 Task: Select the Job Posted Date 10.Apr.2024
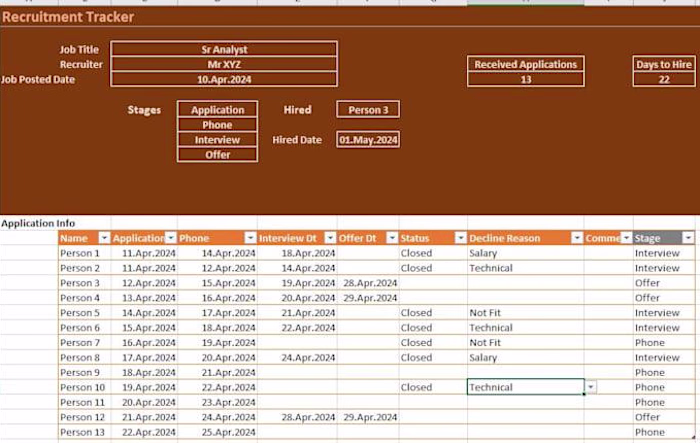pyautogui.click(x=224, y=79)
